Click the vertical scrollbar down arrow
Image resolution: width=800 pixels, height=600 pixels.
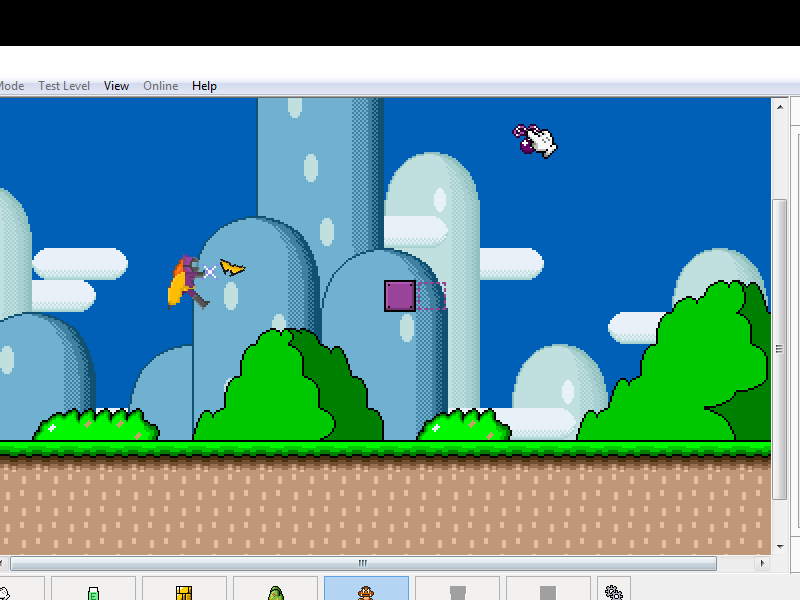[x=780, y=546]
